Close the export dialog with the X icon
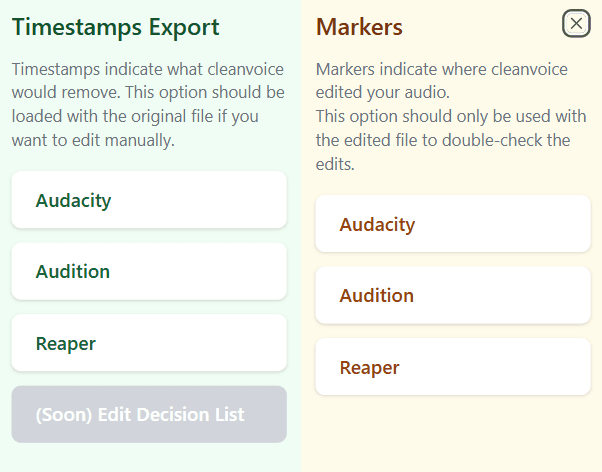The image size is (602, 472). [x=576, y=24]
